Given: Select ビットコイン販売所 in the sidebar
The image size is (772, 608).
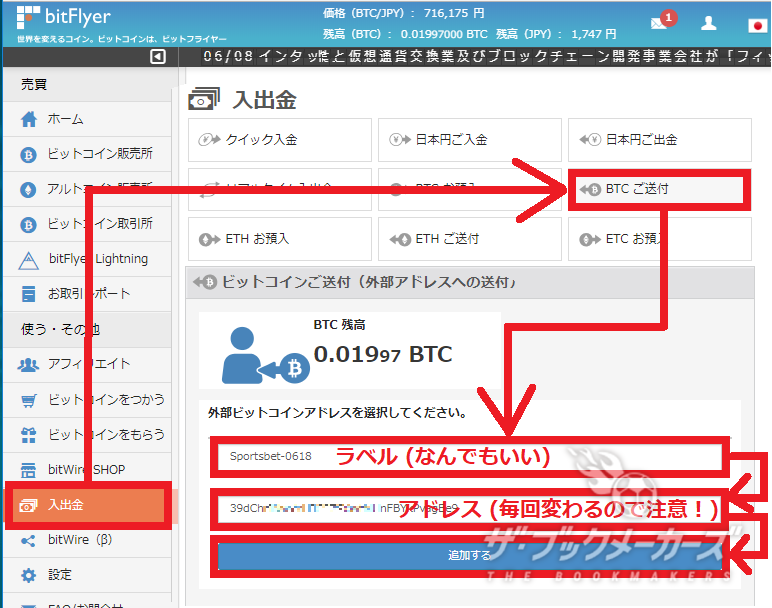Looking at the screenshot, I should click(99, 154).
